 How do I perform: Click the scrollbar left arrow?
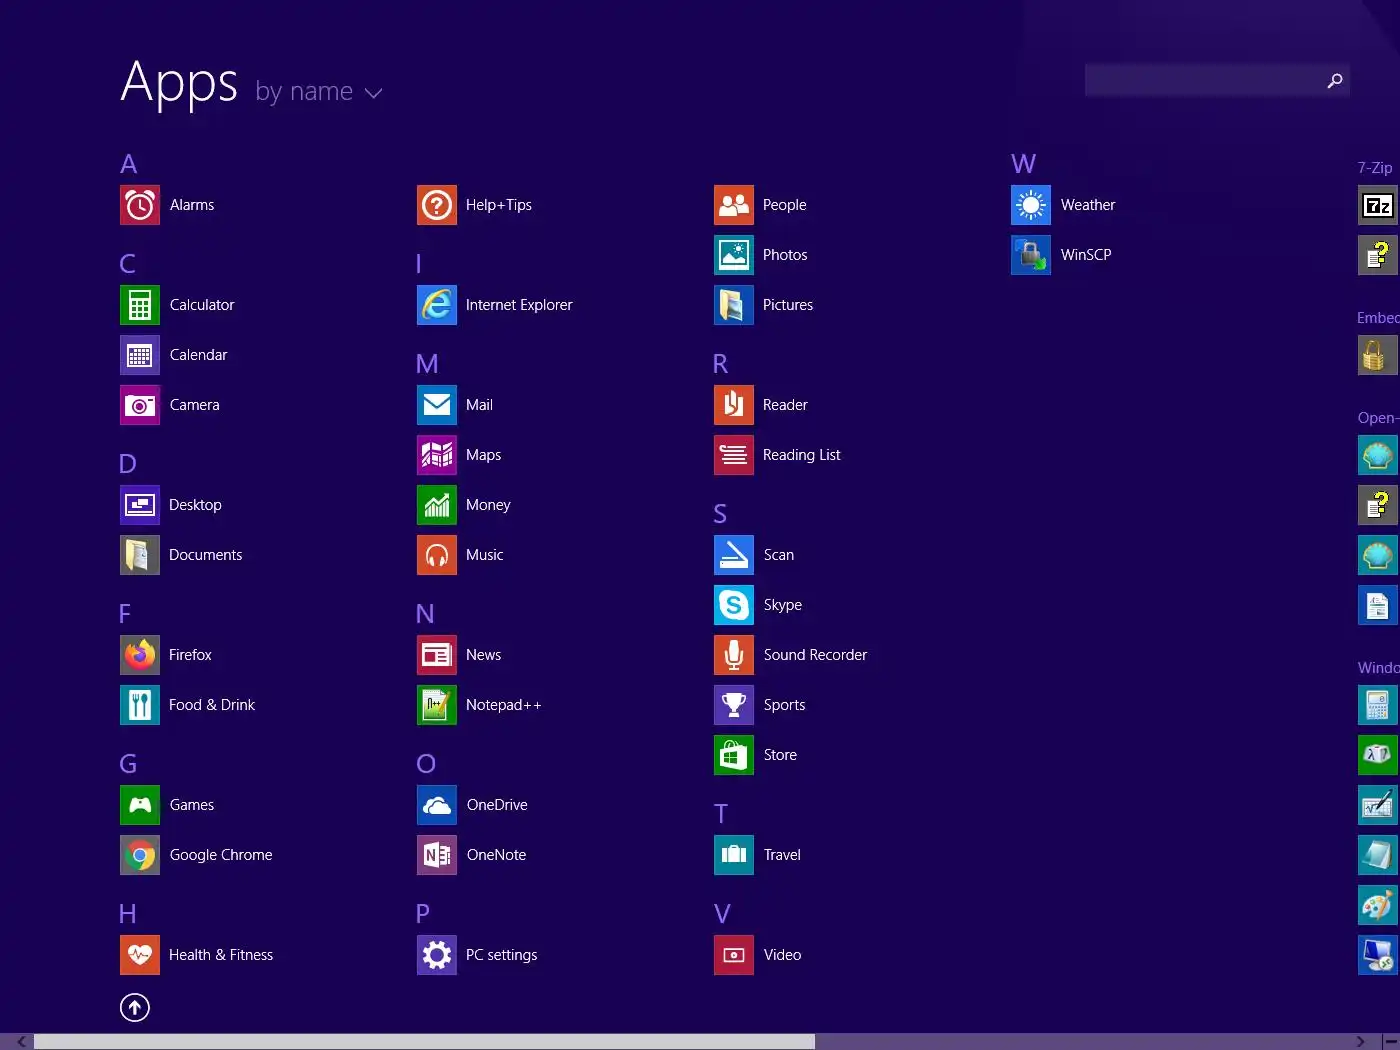coord(21,1041)
